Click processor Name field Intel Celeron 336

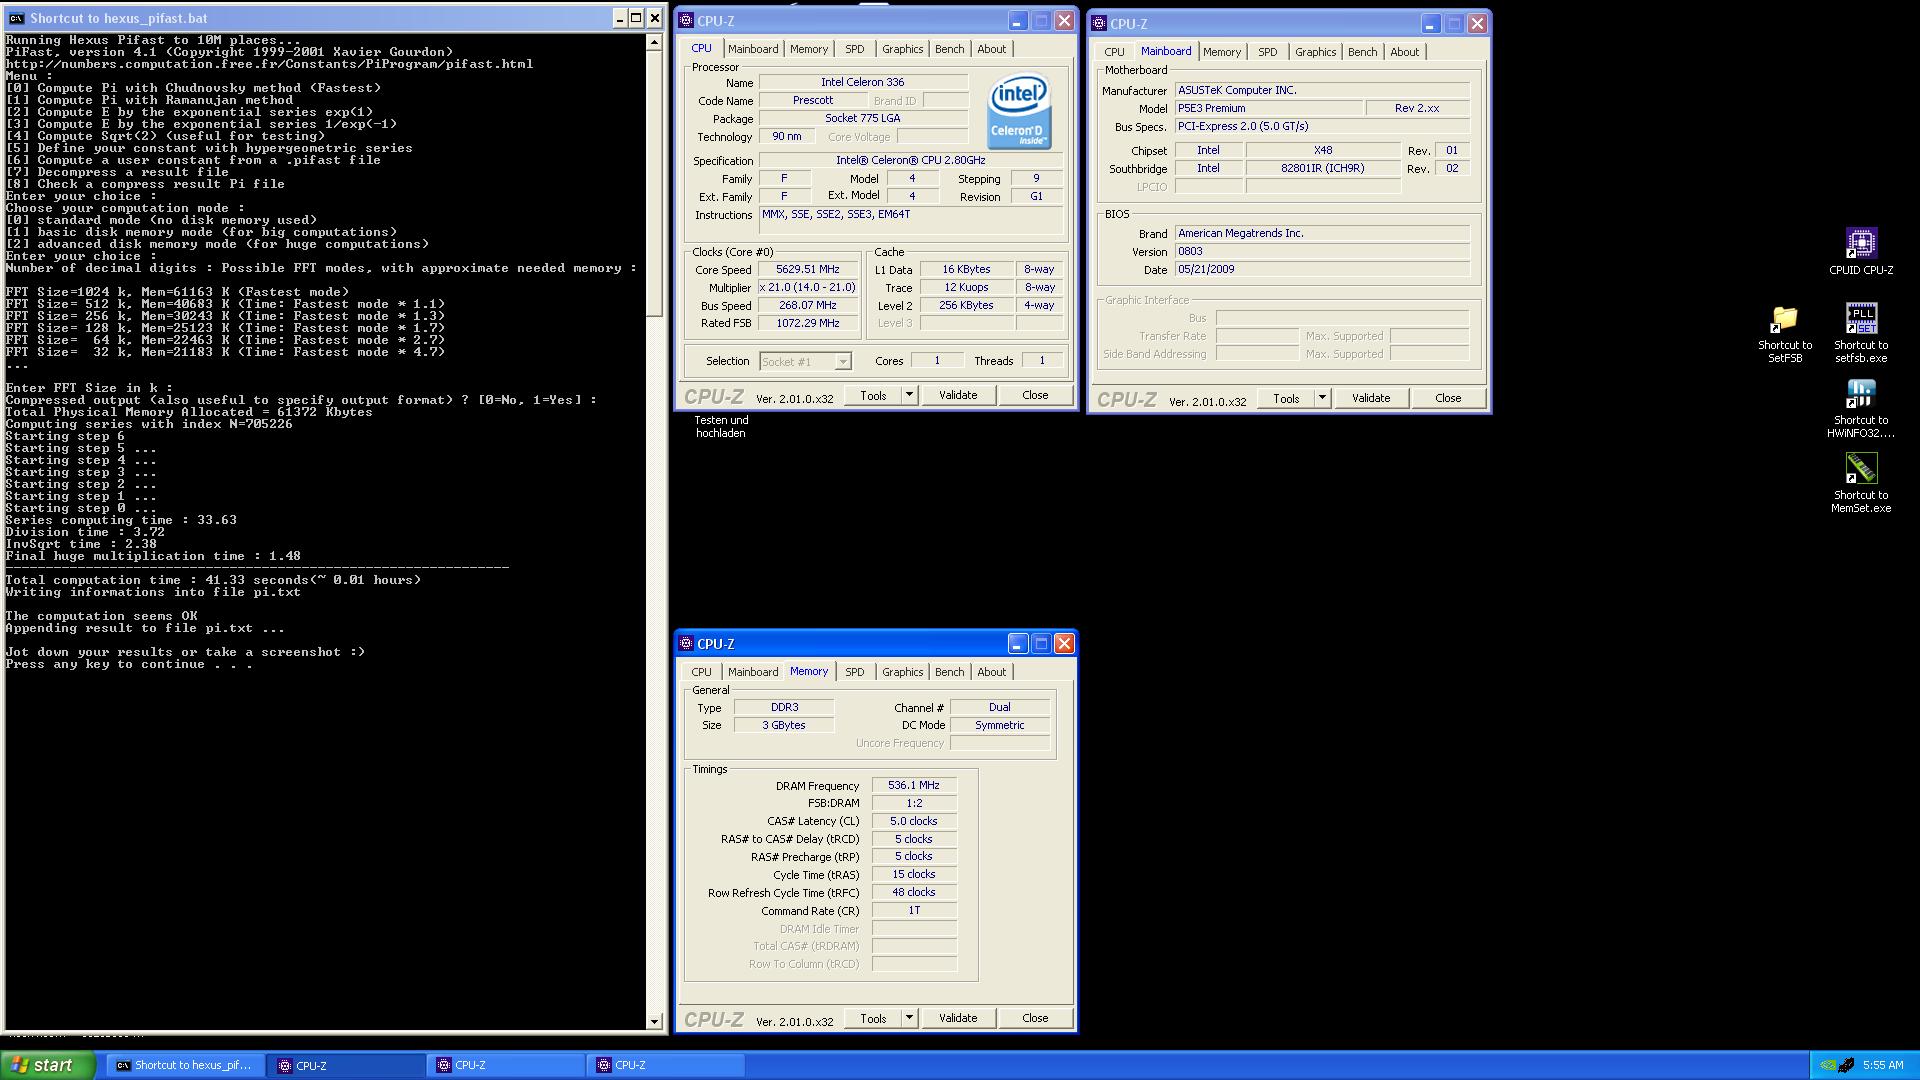point(863,83)
